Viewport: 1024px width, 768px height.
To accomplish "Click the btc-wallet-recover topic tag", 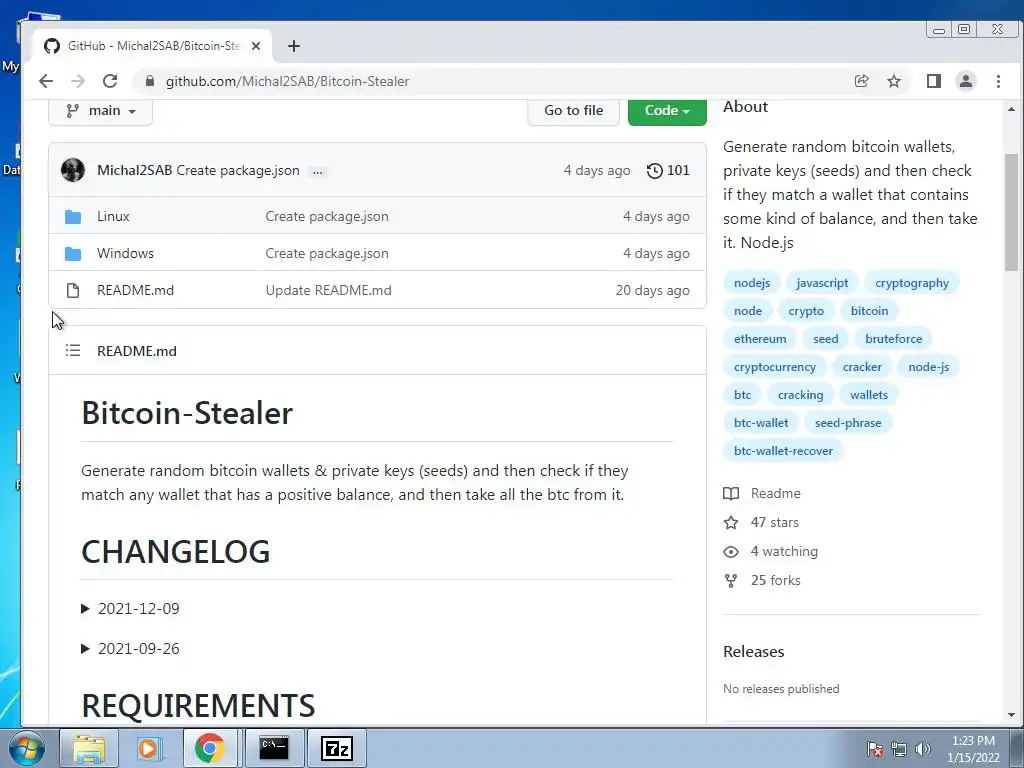I will coord(783,451).
